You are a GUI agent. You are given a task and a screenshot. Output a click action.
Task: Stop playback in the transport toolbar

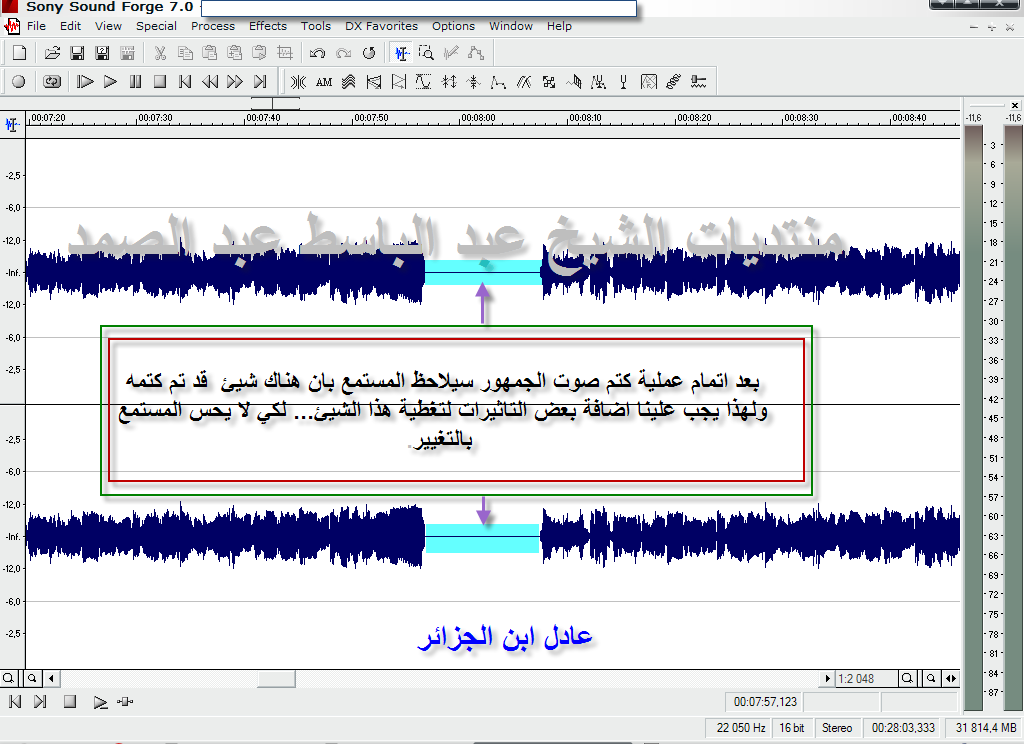click(160, 82)
